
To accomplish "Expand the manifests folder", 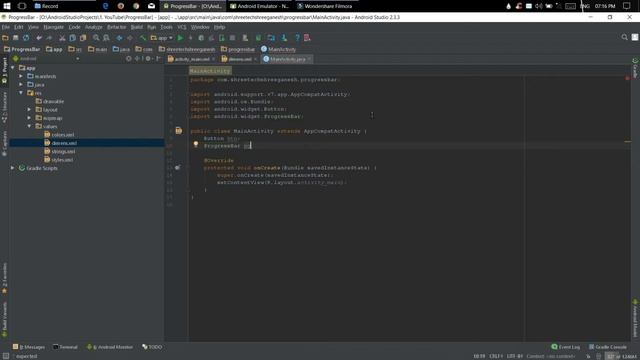I will (x=21, y=76).
